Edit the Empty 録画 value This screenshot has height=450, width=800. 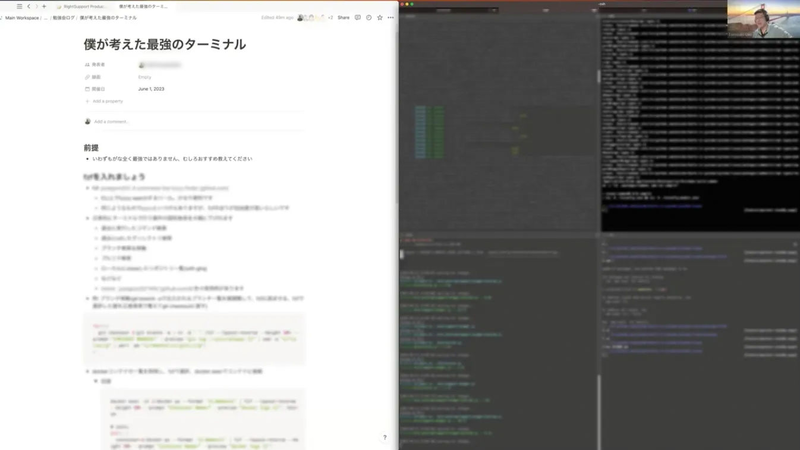click(x=145, y=77)
